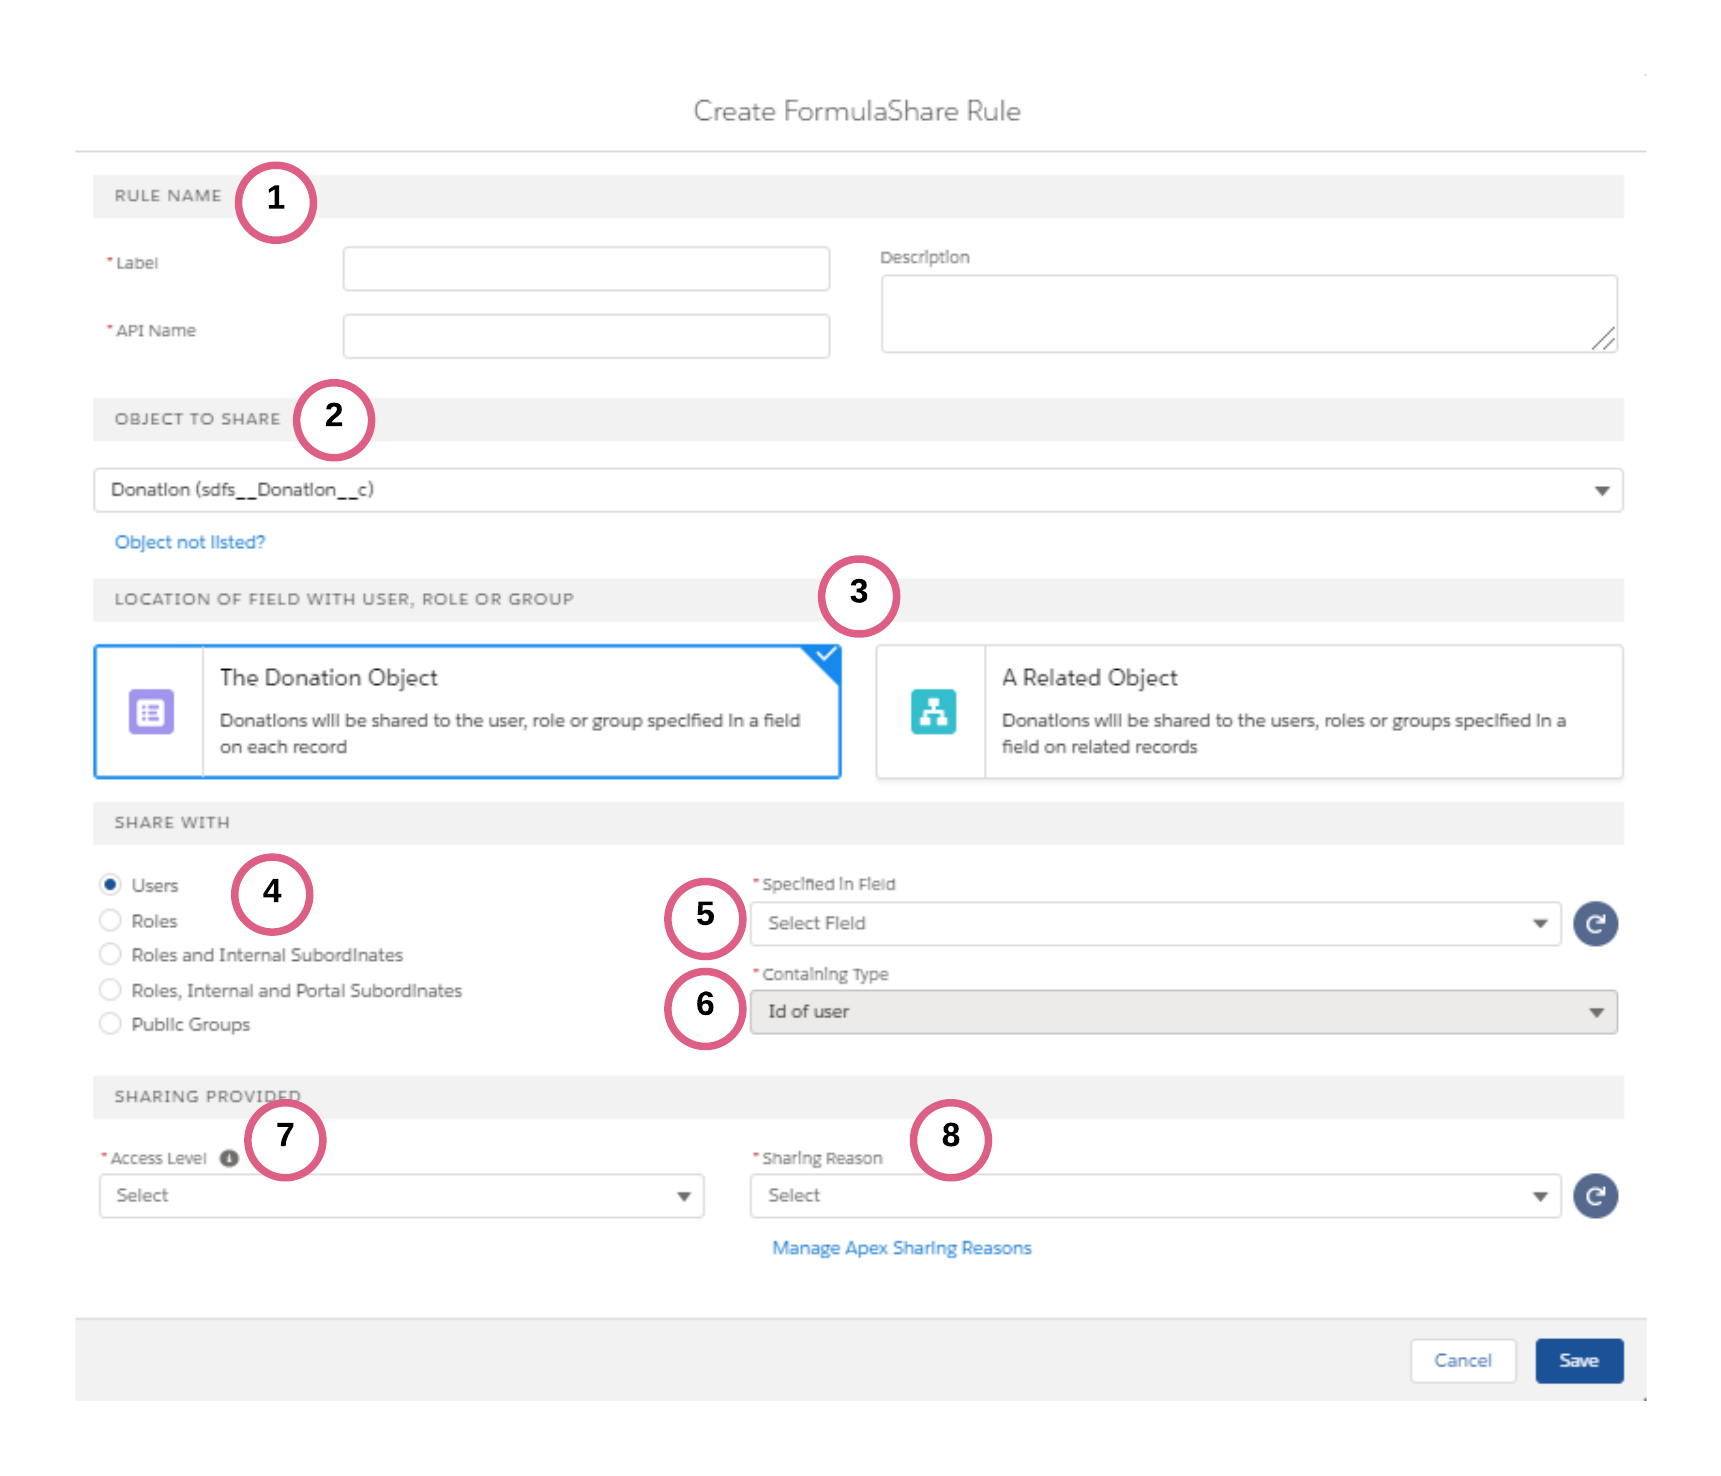Click into the Label text field
The height and width of the screenshot is (1476, 1721).
pyautogui.click(x=586, y=269)
